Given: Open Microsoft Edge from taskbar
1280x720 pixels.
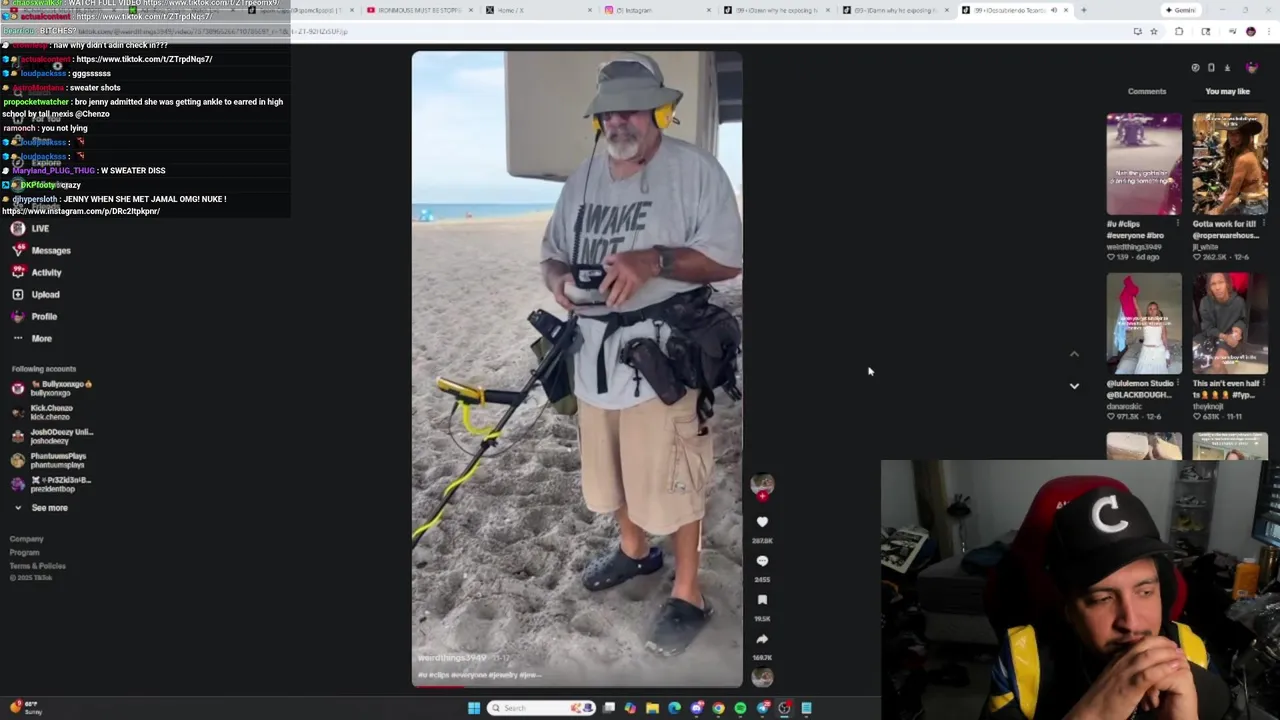Looking at the screenshot, I should coord(674,708).
